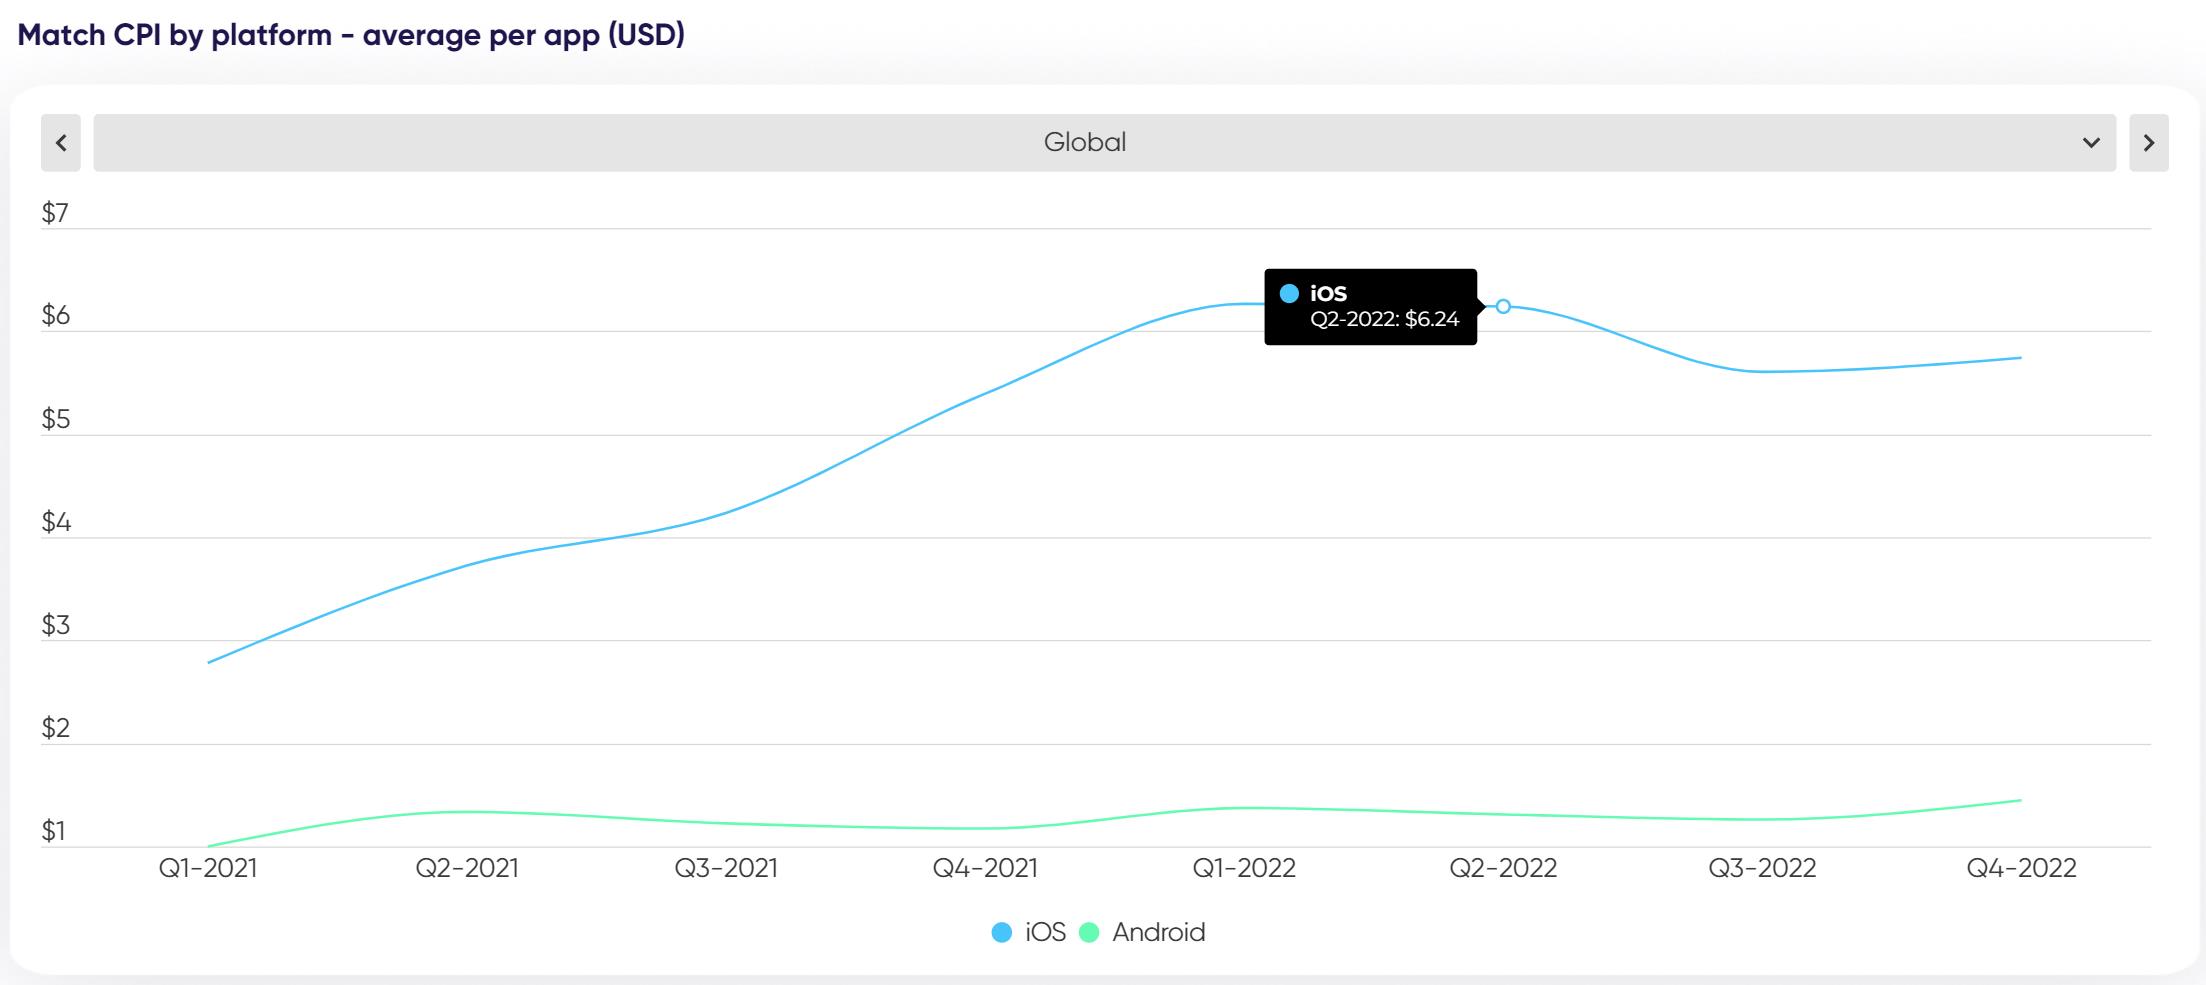
Task: Click the iOS line end at Q4-2022
Action: click(2020, 358)
